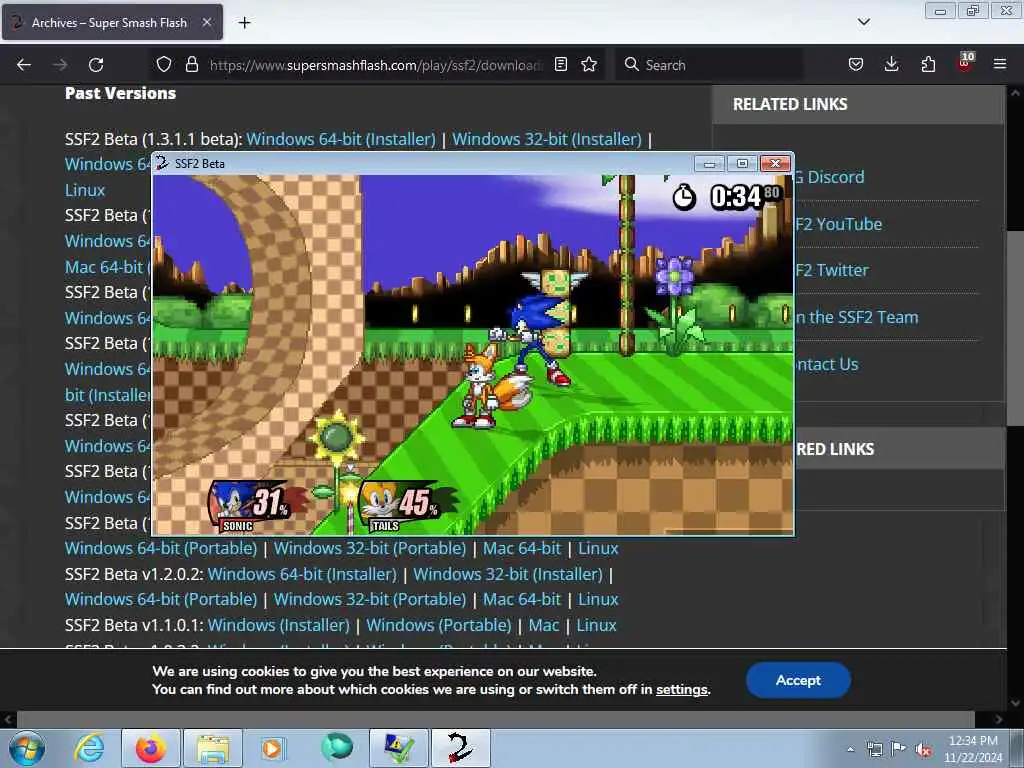Viewport: 1024px width, 768px height.
Task: Open the Windows Start menu
Action: (27, 748)
